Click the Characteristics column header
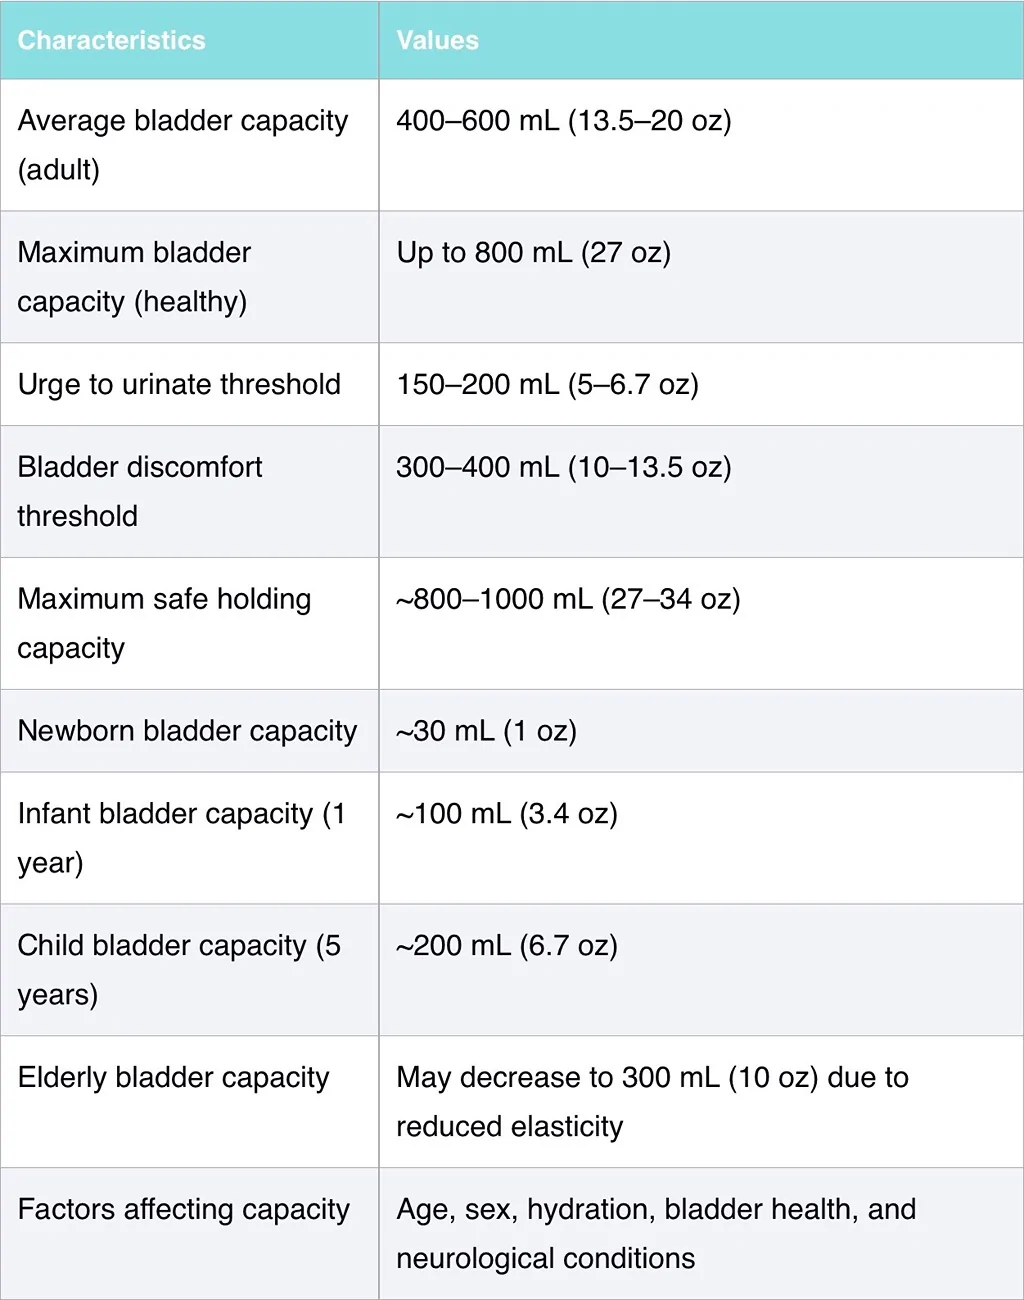The height and width of the screenshot is (1300, 1024). pos(111,40)
